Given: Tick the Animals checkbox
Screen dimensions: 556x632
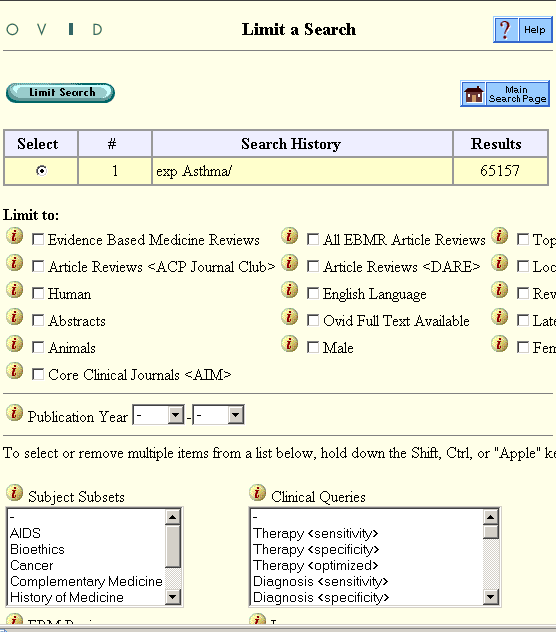Looking at the screenshot, I should click(38, 347).
